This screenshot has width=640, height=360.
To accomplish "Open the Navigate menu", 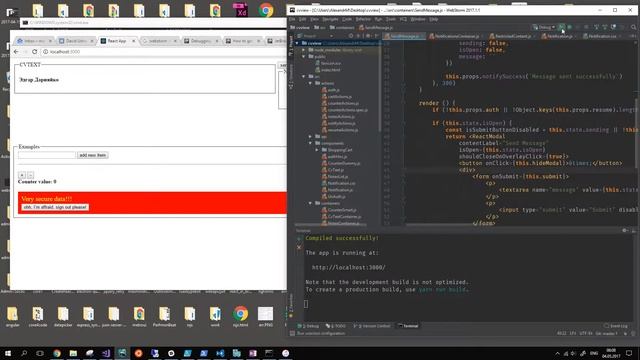I will pyautogui.click(x=330, y=19).
